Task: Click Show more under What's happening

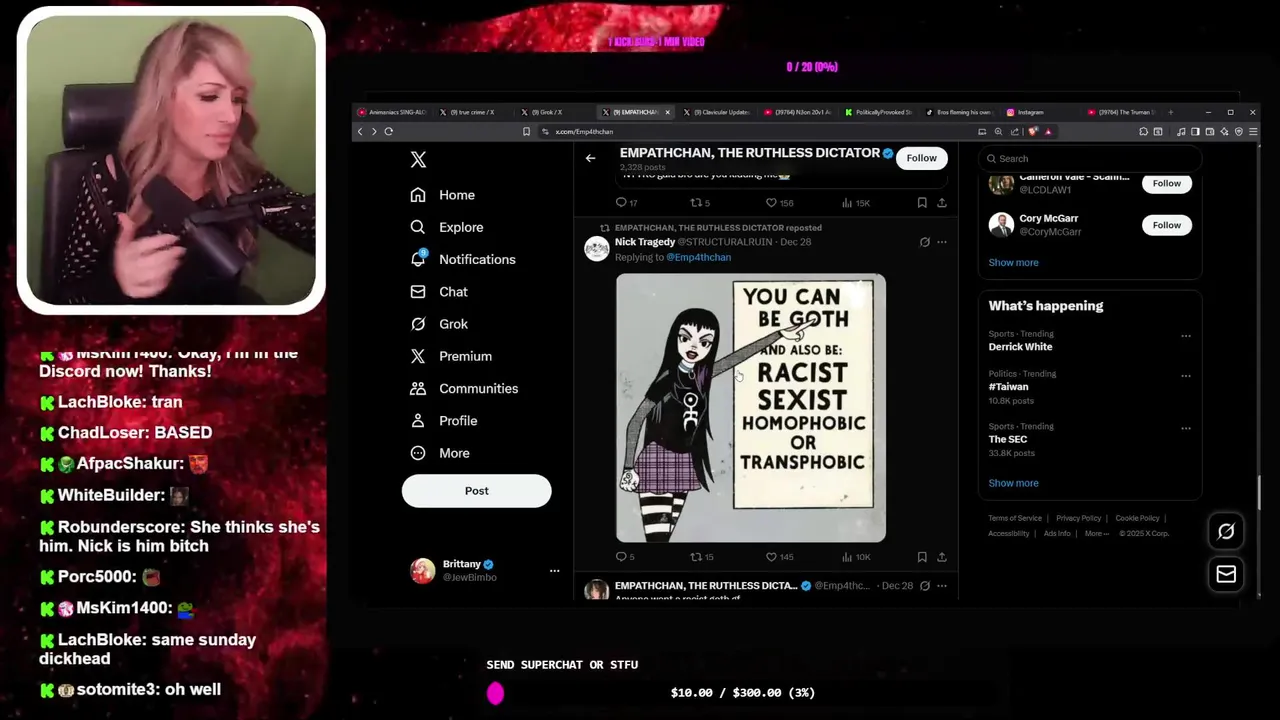Action: (1013, 483)
